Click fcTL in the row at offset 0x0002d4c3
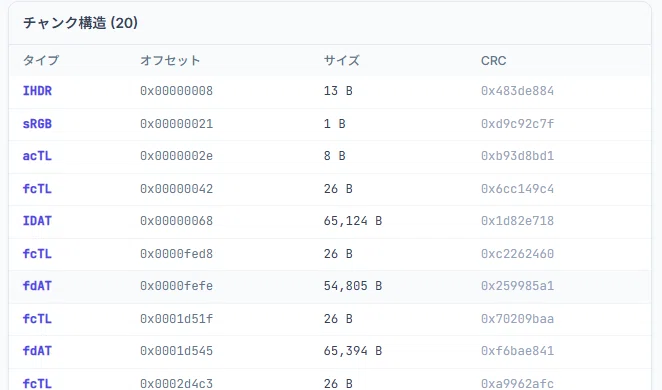This screenshot has height=390, width=662. pyautogui.click(x=37, y=384)
